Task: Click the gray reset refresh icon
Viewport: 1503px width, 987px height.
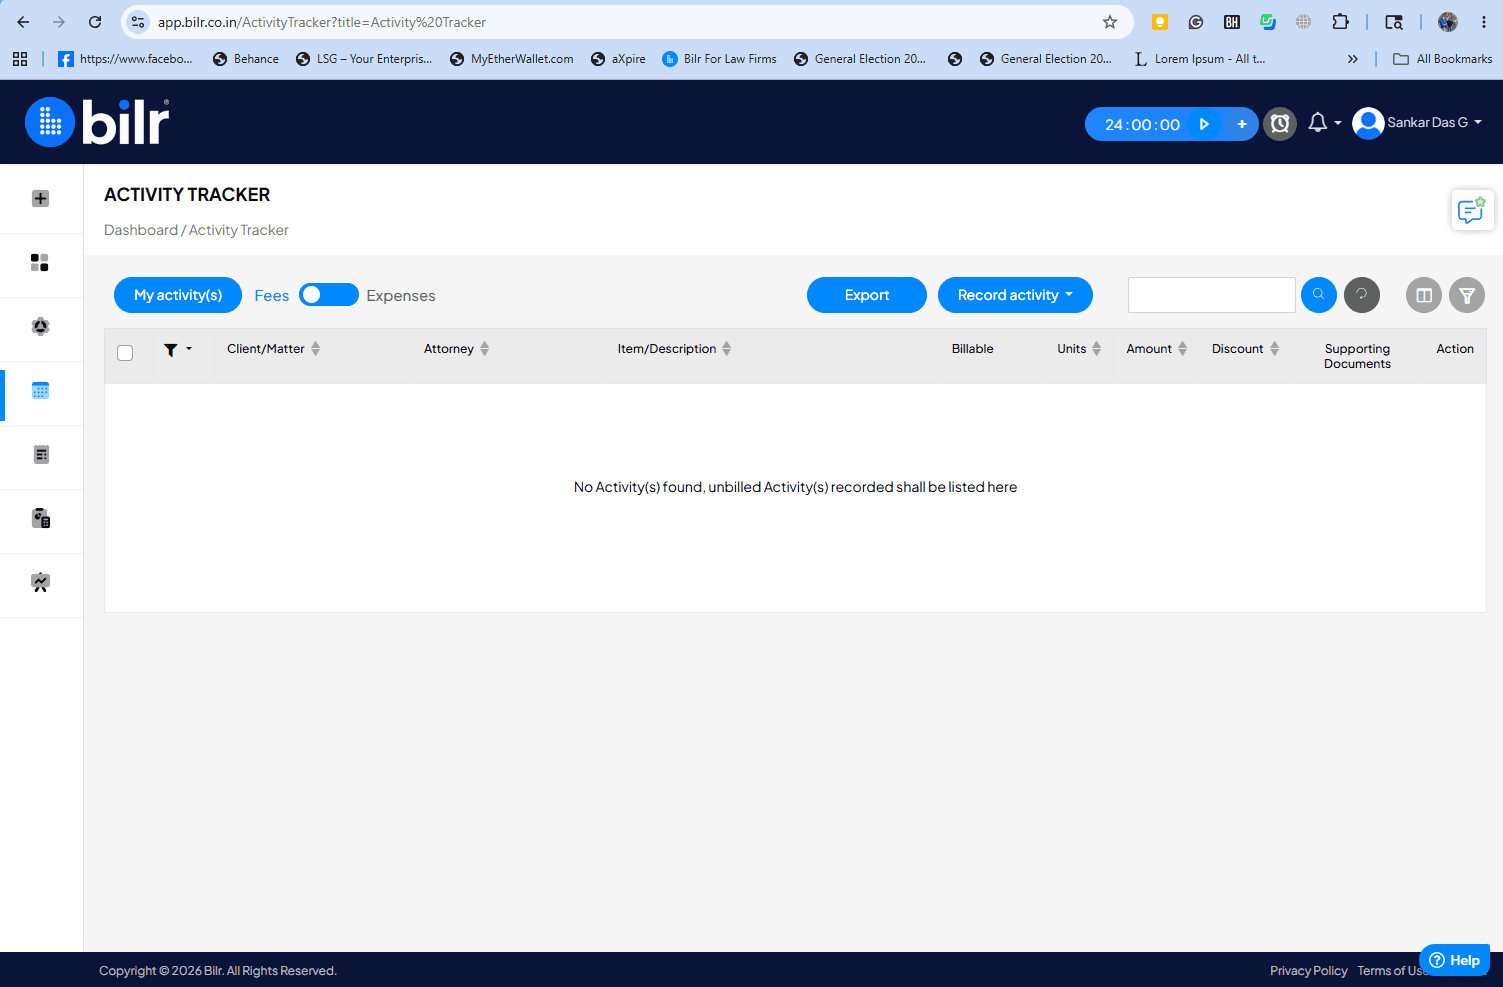Action: [1361, 295]
